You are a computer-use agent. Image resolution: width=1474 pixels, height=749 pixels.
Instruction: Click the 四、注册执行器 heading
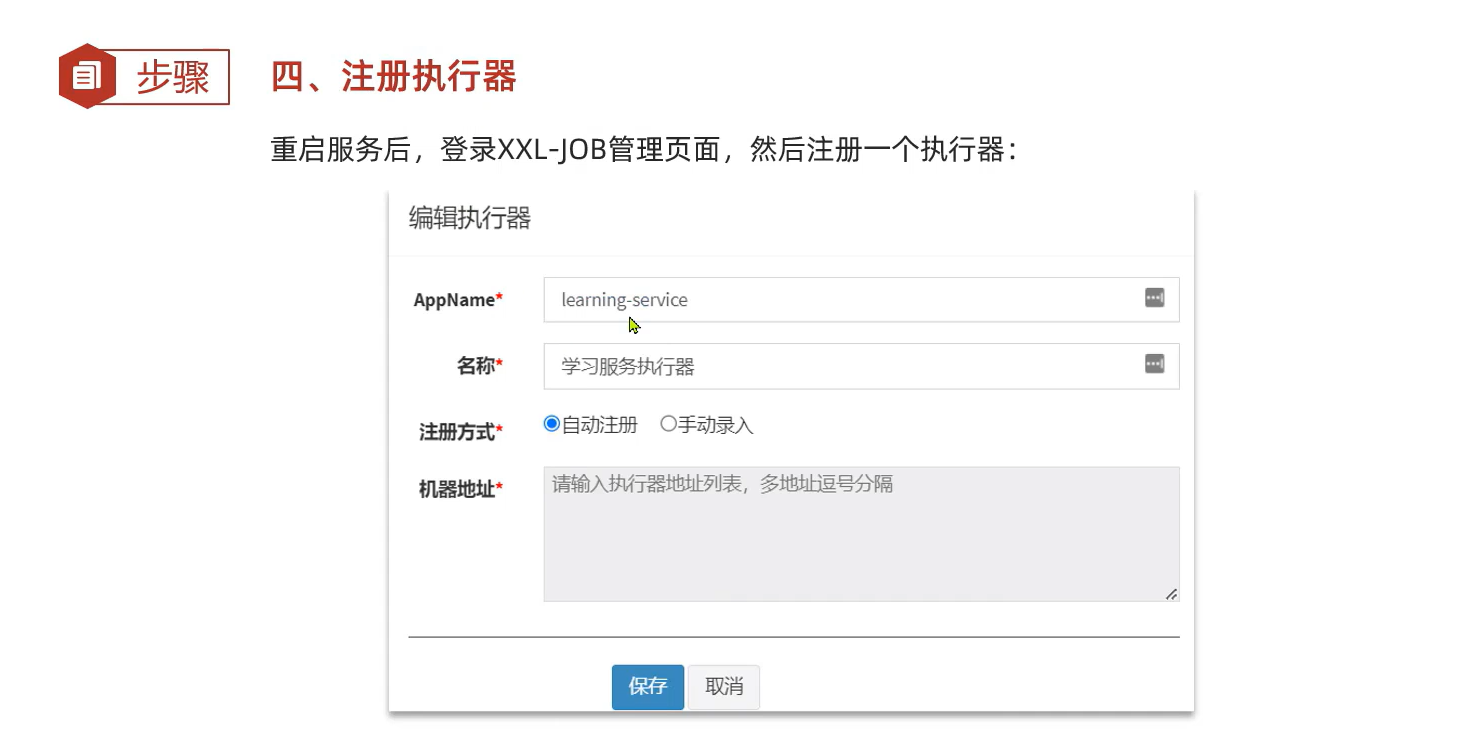(x=393, y=77)
